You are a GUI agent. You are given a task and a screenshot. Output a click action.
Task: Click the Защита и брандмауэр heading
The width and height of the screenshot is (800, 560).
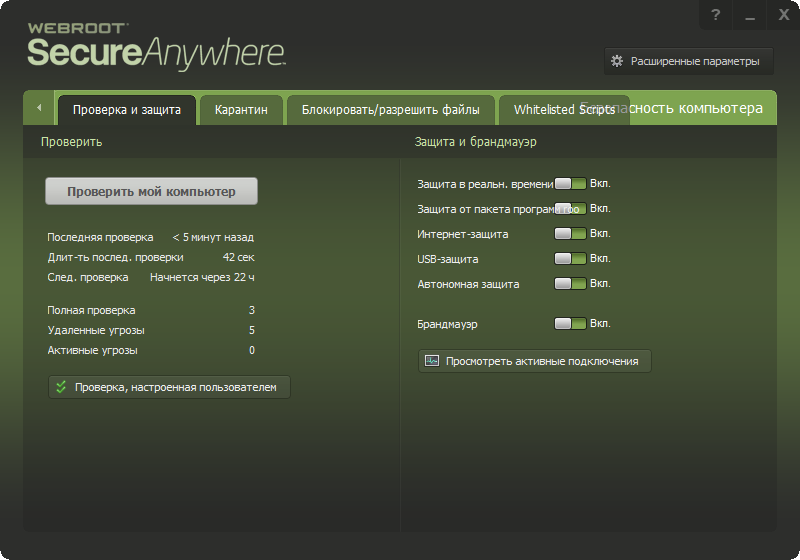point(476,142)
